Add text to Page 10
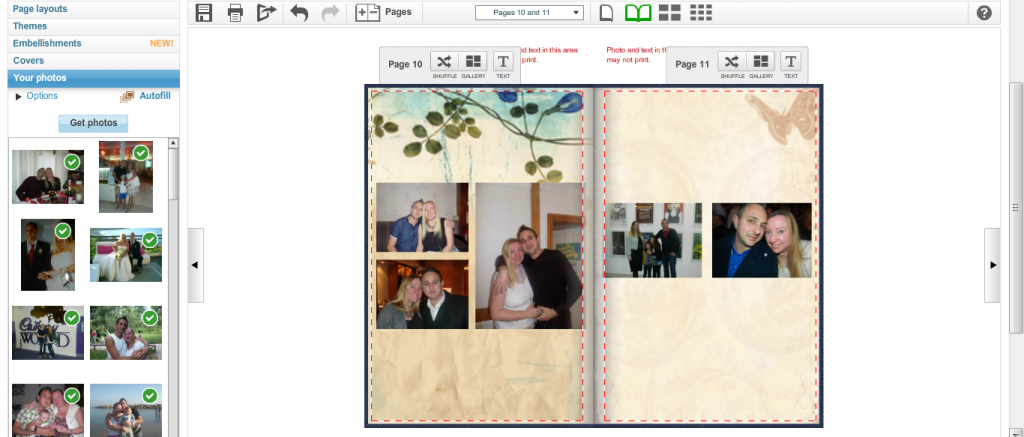 [503, 64]
